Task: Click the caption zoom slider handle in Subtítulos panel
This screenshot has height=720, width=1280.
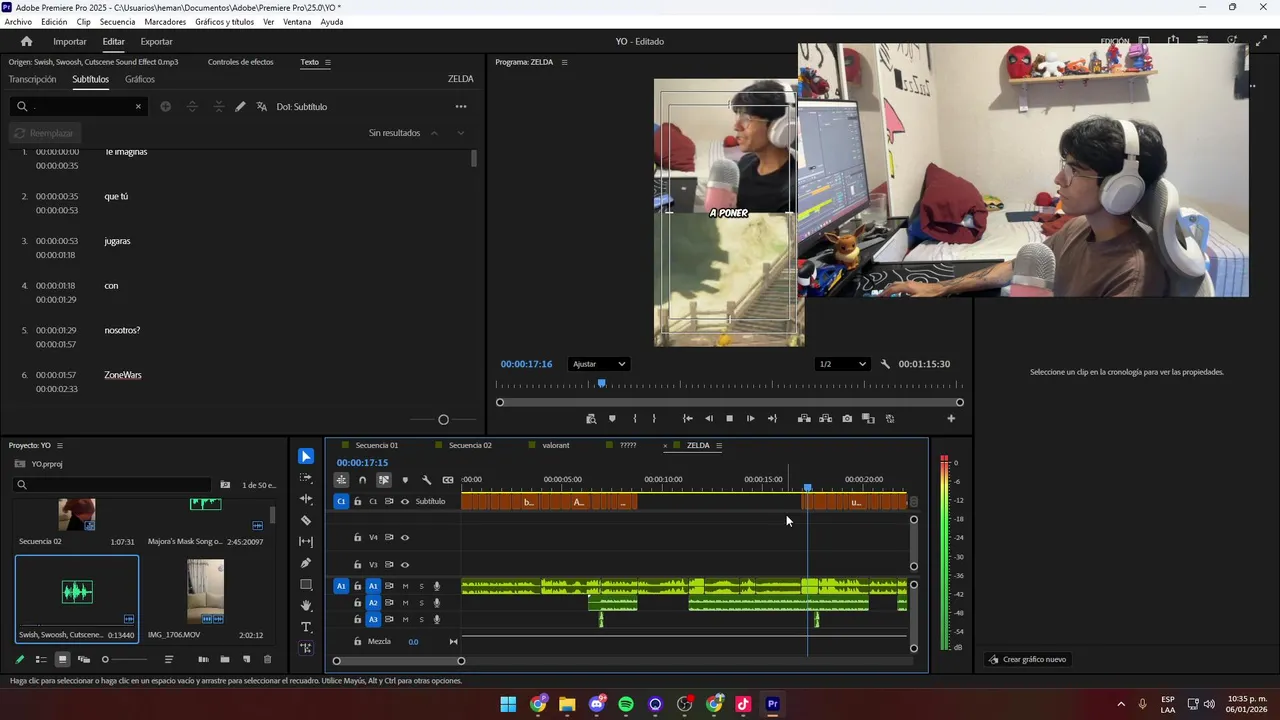Action: (443, 420)
